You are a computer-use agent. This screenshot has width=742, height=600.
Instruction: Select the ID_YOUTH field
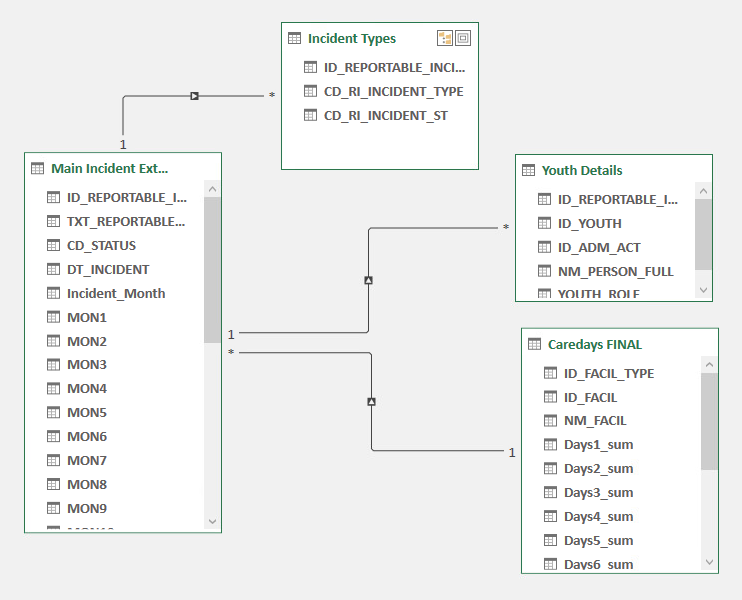(589, 223)
